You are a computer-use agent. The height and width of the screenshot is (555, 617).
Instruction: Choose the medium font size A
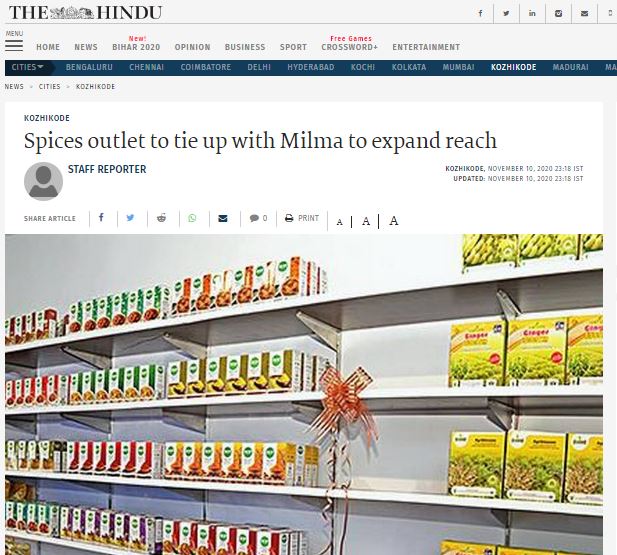366,221
